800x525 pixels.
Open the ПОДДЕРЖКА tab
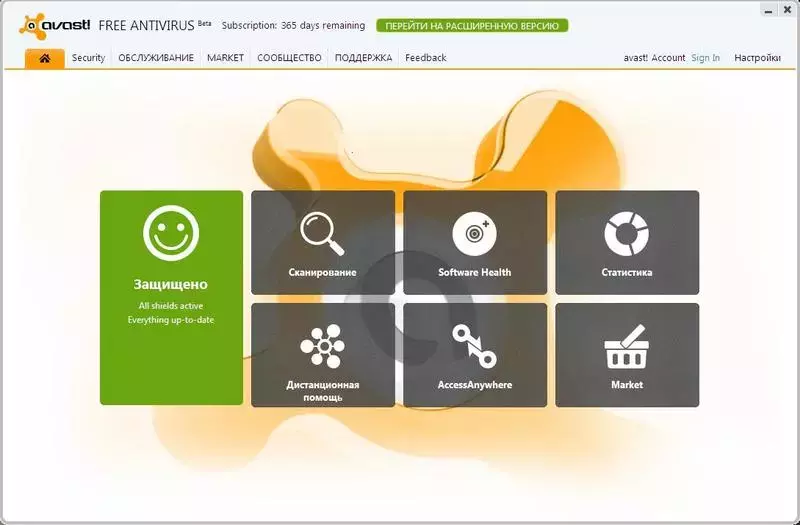click(x=363, y=58)
